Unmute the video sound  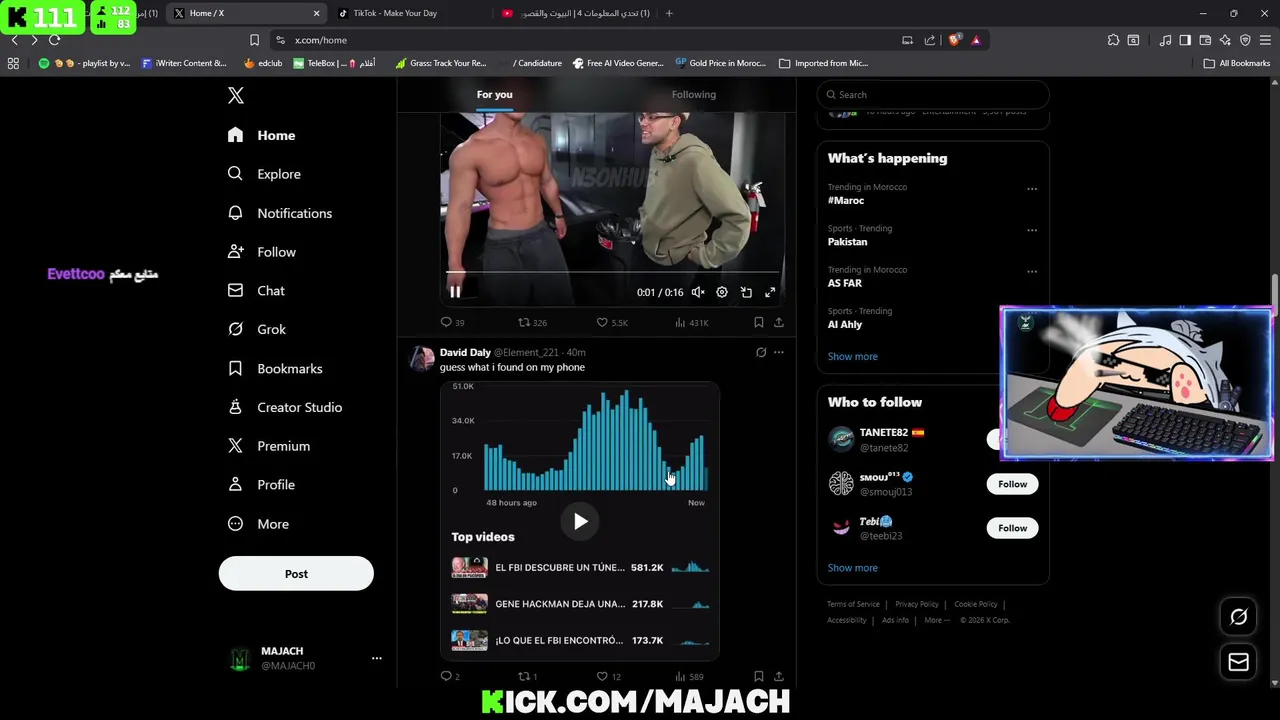tap(698, 292)
